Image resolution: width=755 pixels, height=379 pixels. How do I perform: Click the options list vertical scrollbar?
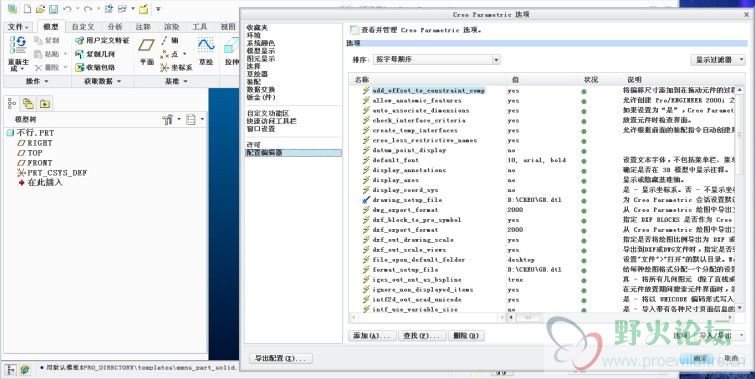pos(740,198)
